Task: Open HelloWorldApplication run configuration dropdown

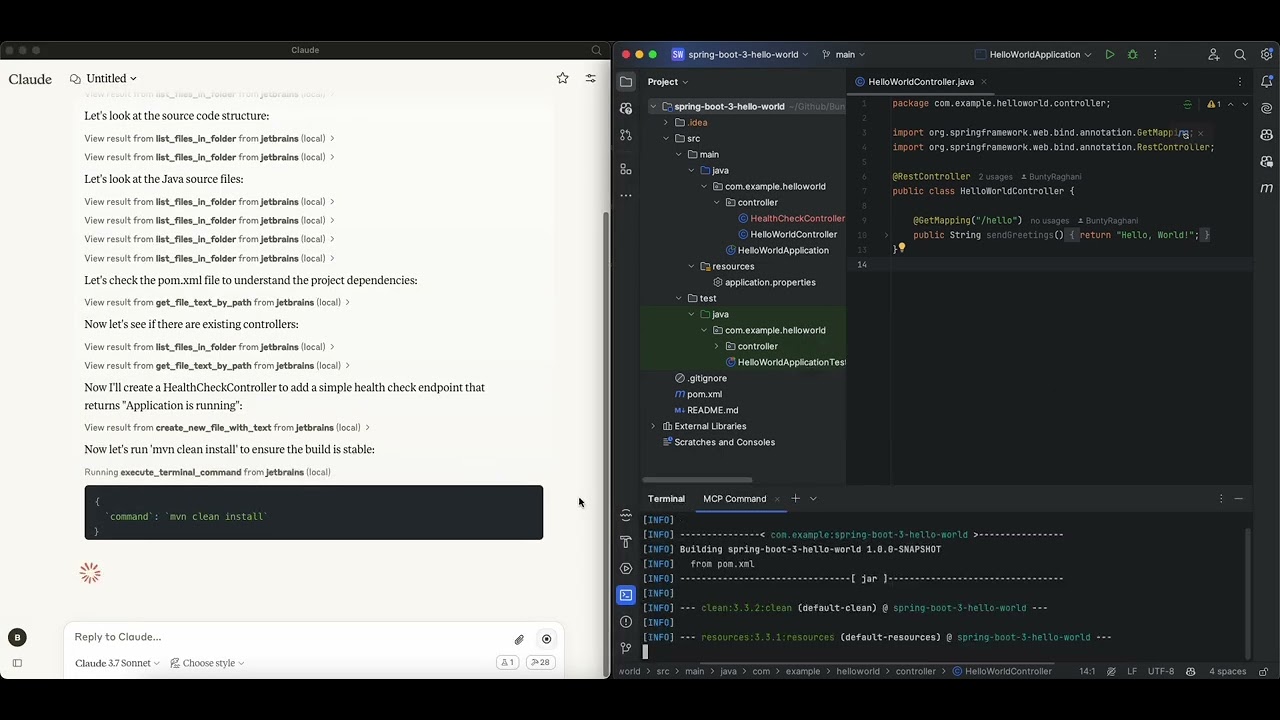Action: [x=1033, y=55]
